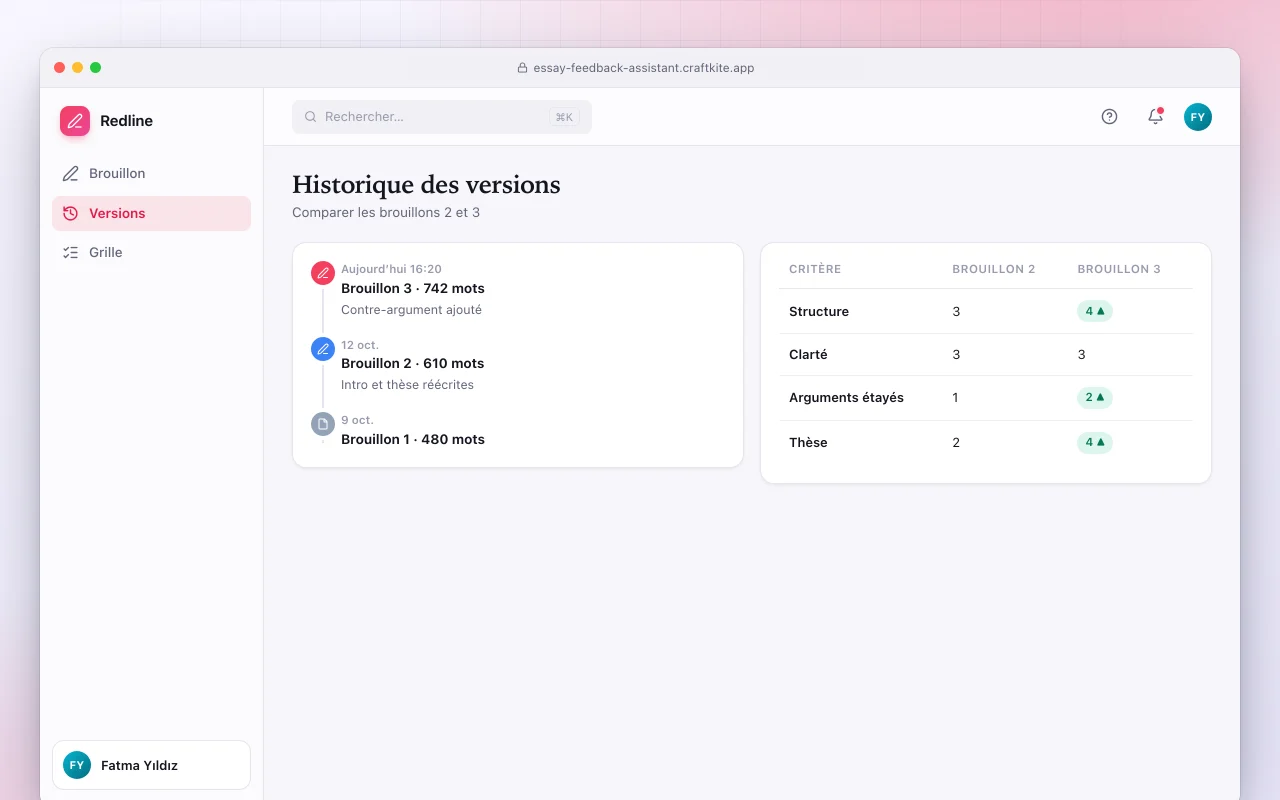This screenshot has width=1280, height=800.
Task: Click the Clarté criterion row label
Action: [x=808, y=354]
